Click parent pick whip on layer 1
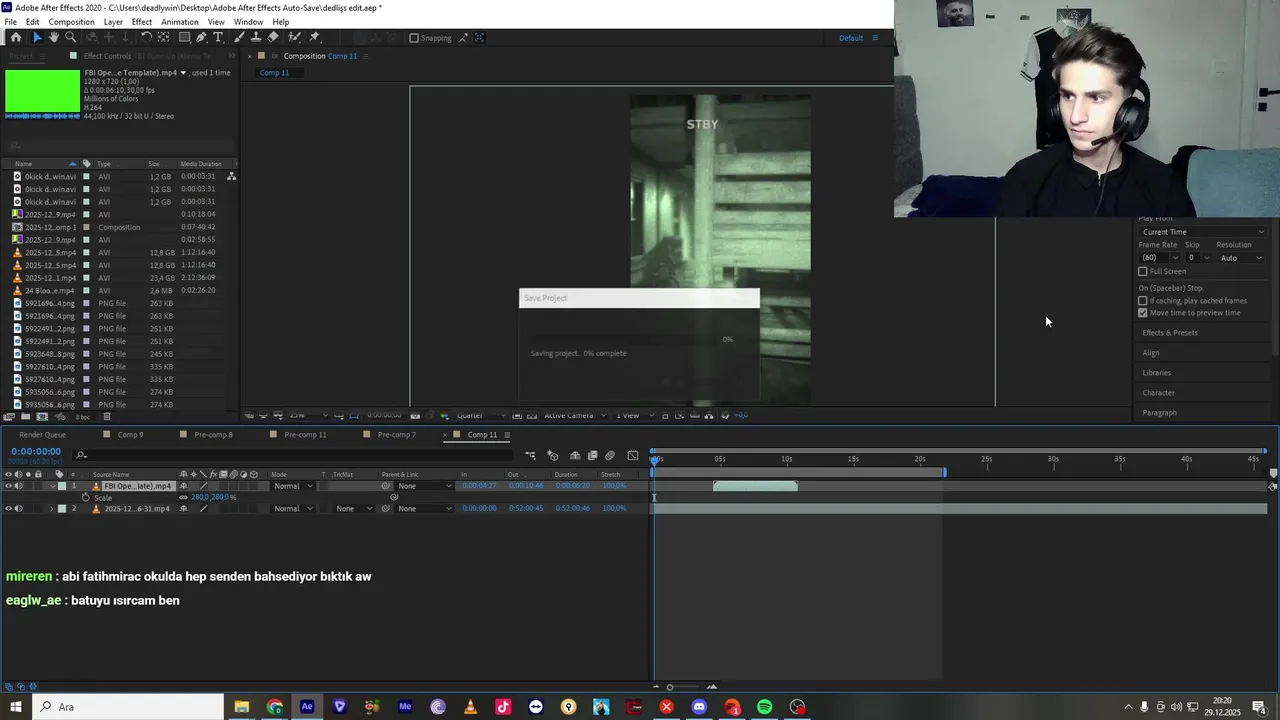Viewport: 1280px width, 720px height. [x=386, y=486]
